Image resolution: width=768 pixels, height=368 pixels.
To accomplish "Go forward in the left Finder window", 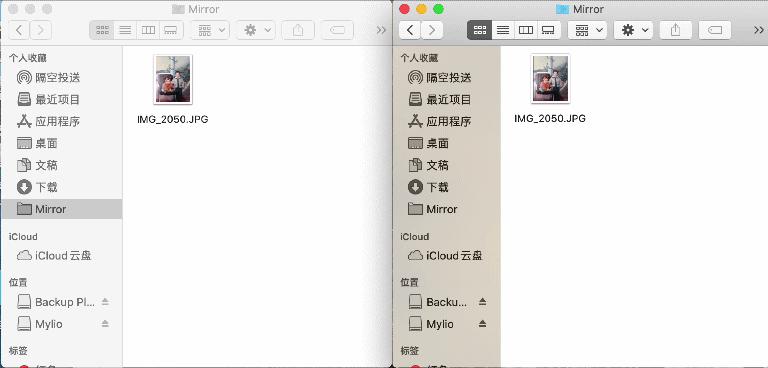I will 41,30.
